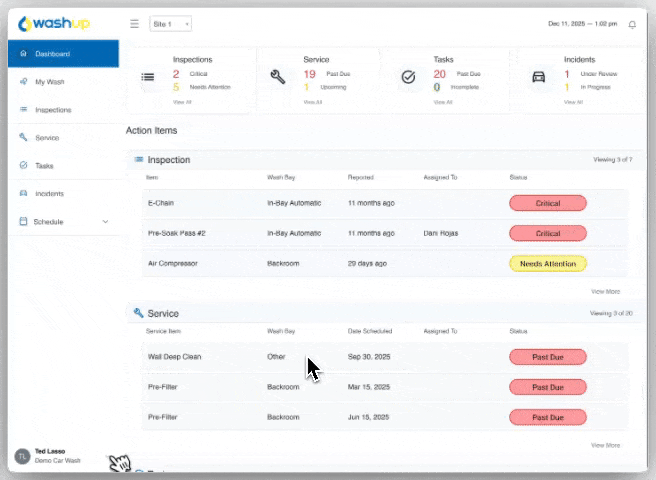The image size is (656, 480).
Task: Click the 19 Past Due service count
Action: (310, 74)
